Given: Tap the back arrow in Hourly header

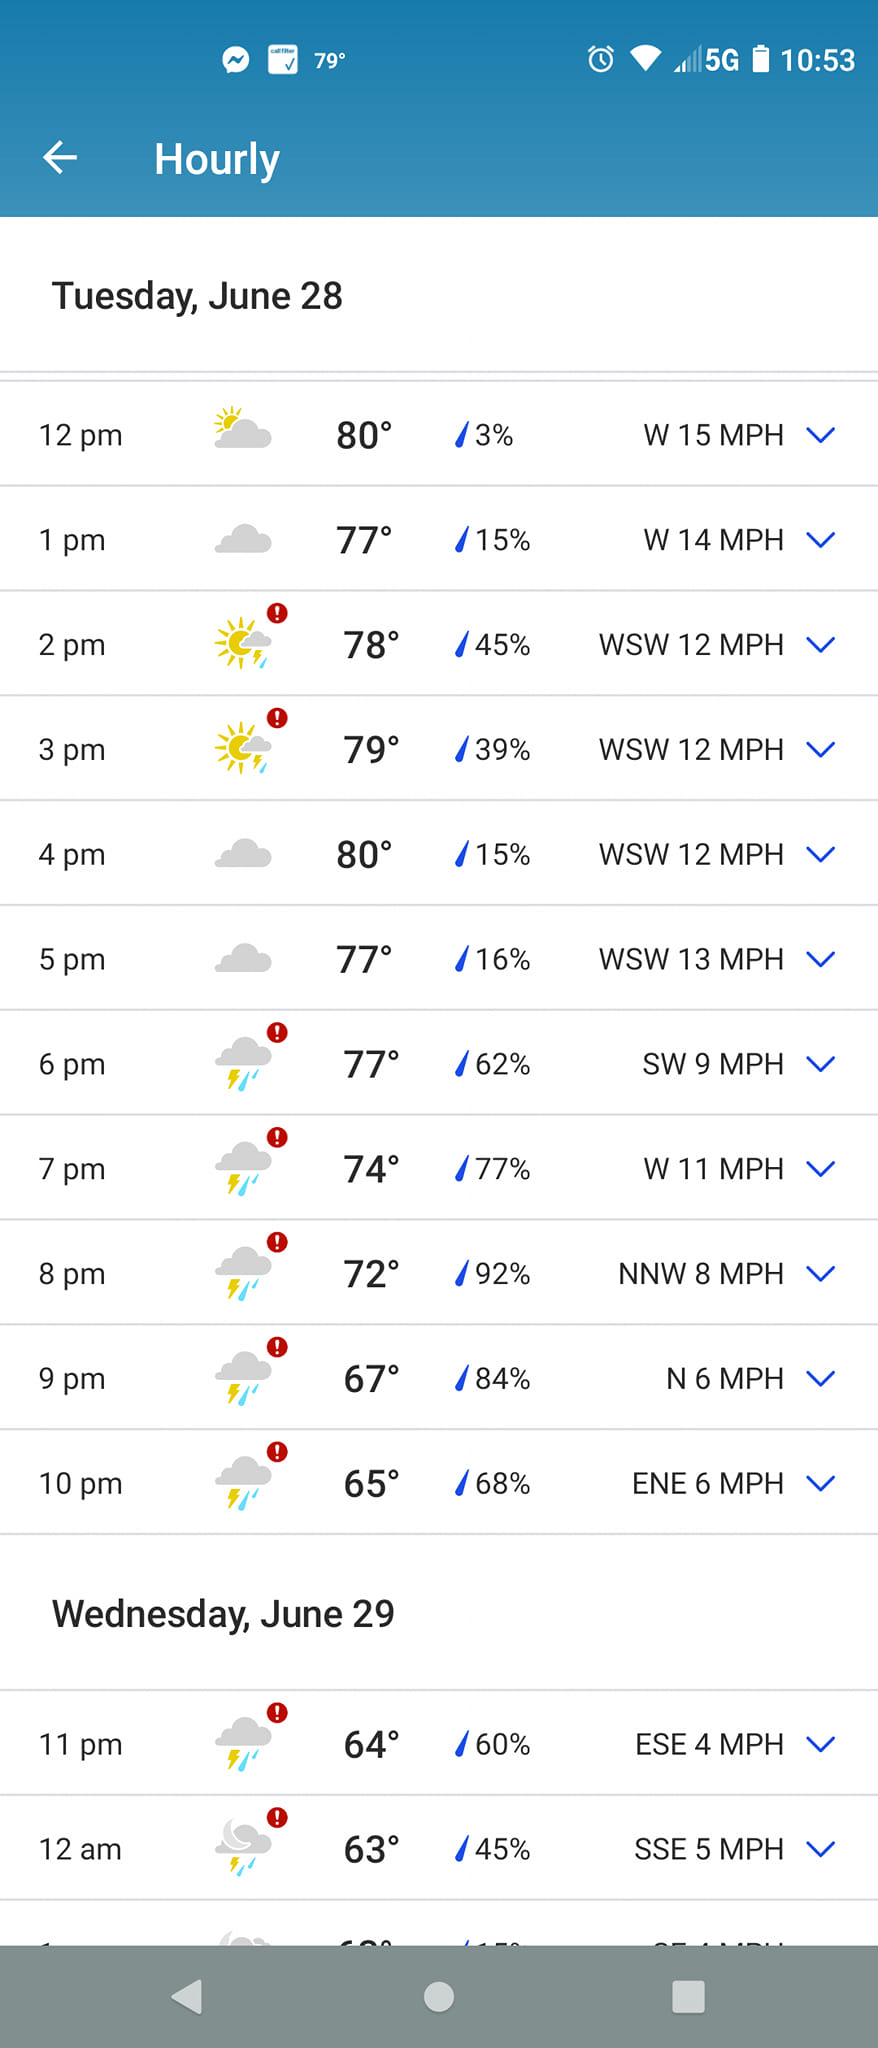Looking at the screenshot, I should point(60,158).
